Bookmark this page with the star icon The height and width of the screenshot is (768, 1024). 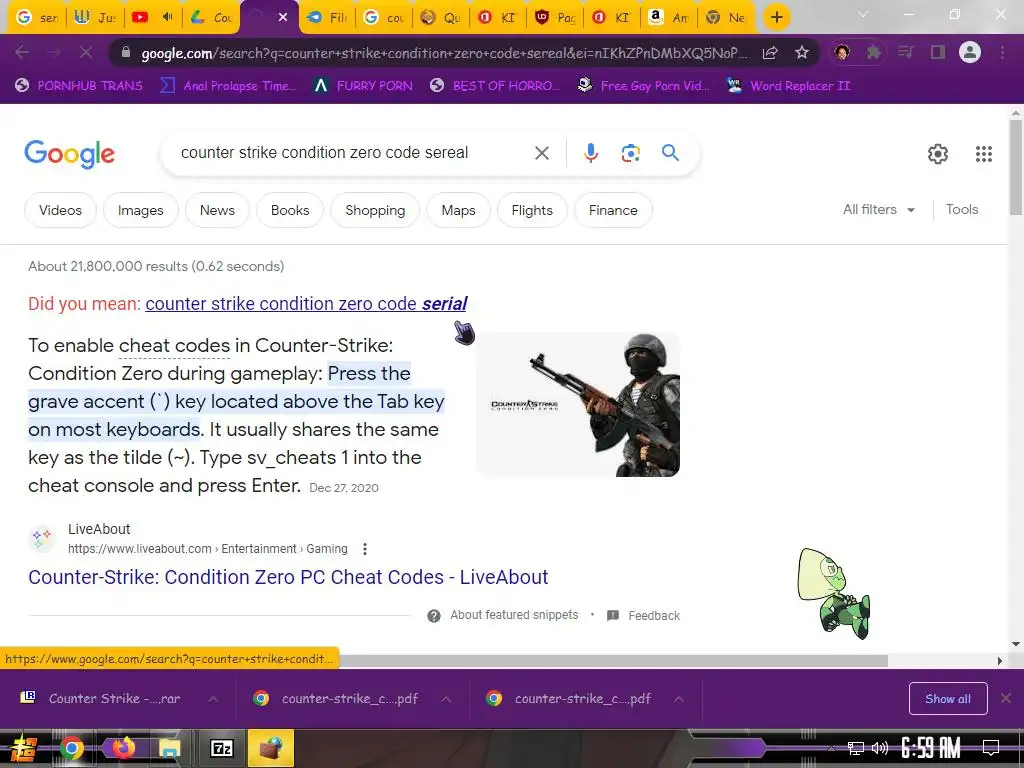802,52
